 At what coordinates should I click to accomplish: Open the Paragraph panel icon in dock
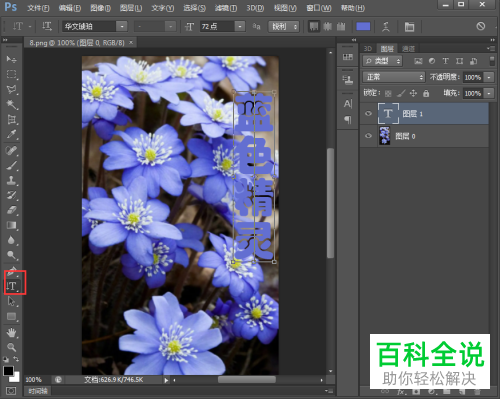point(348,119)
